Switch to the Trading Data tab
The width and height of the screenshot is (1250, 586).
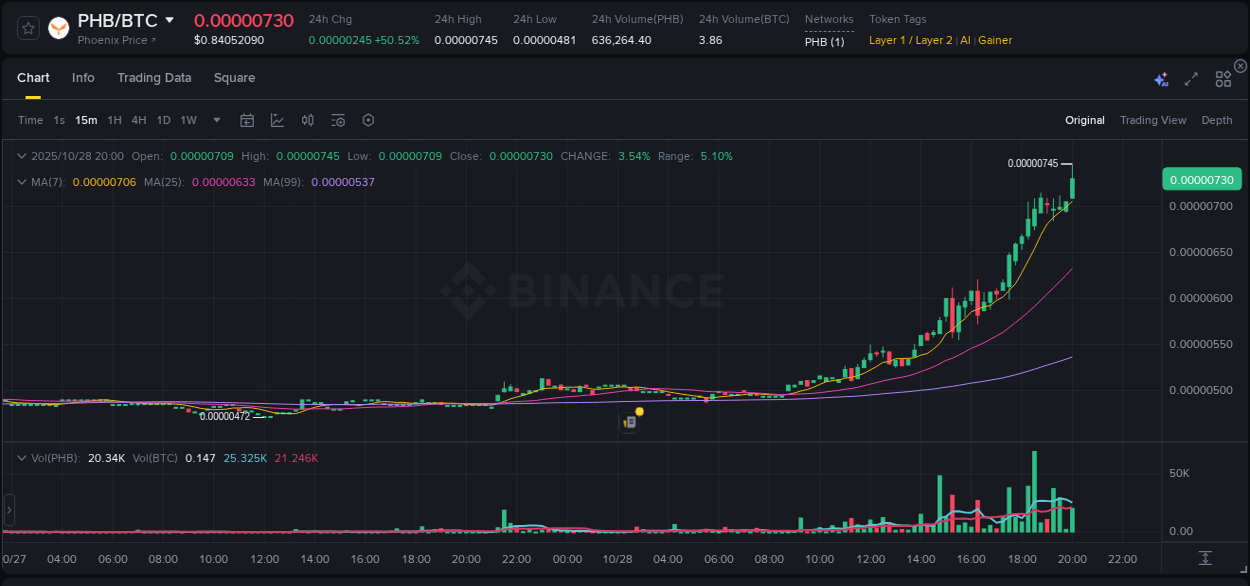coord(154,78)
